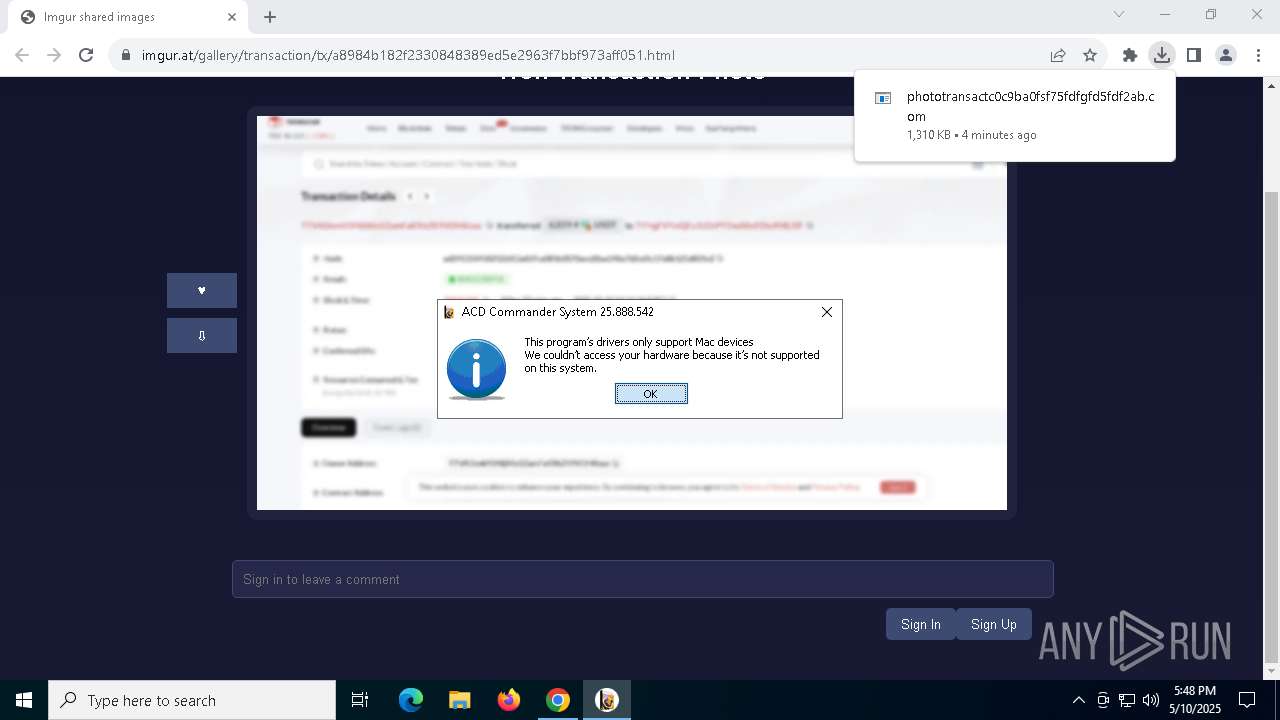Toggle the Chrome side panel icon
The height and width of the screenshot is (720, 1280).
pyautogui.click(x=1193, y=55)
